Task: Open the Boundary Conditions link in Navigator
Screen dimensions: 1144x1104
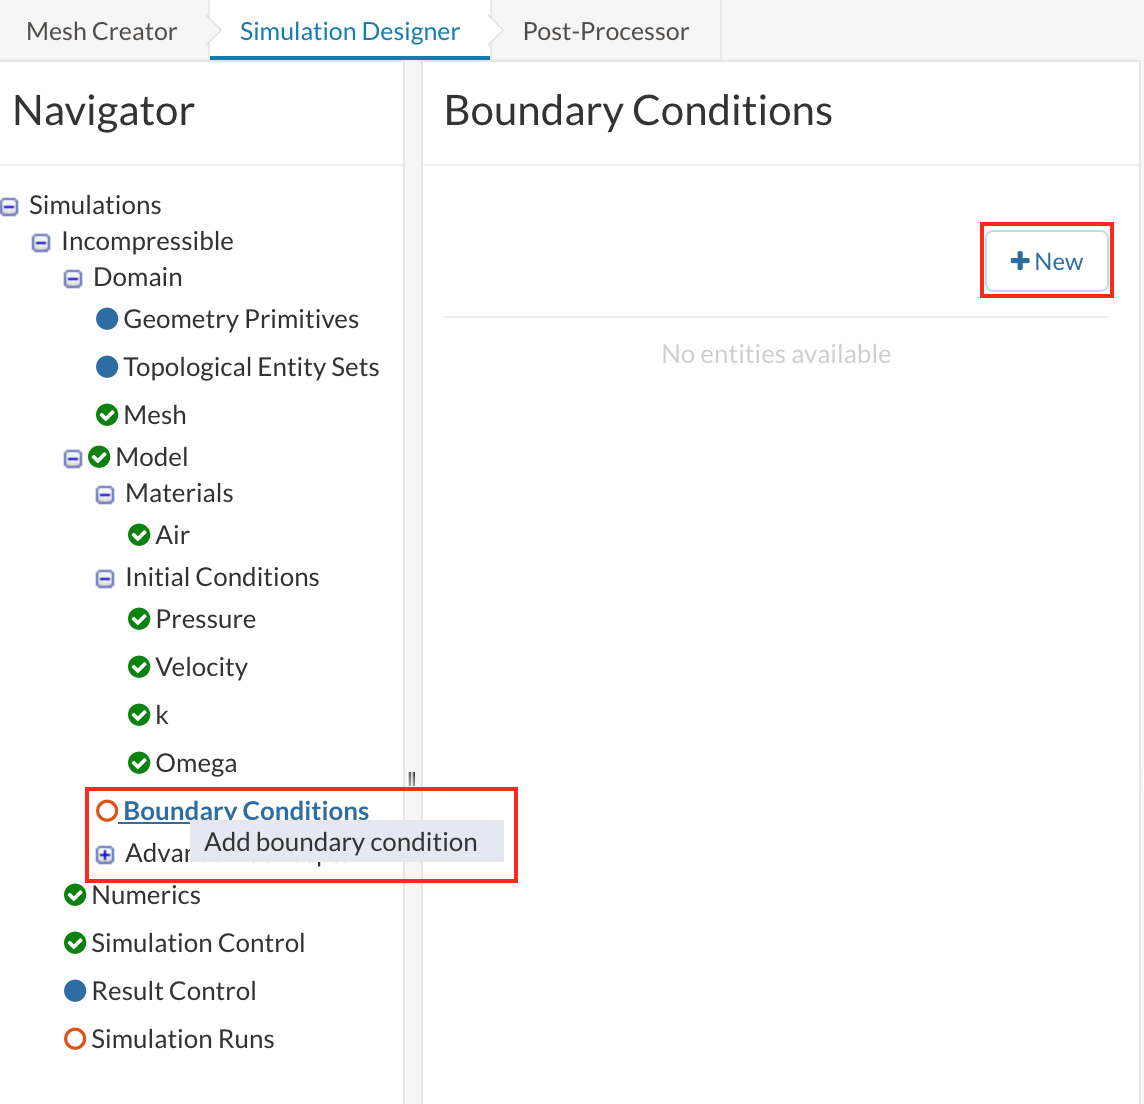Action: 246,811
